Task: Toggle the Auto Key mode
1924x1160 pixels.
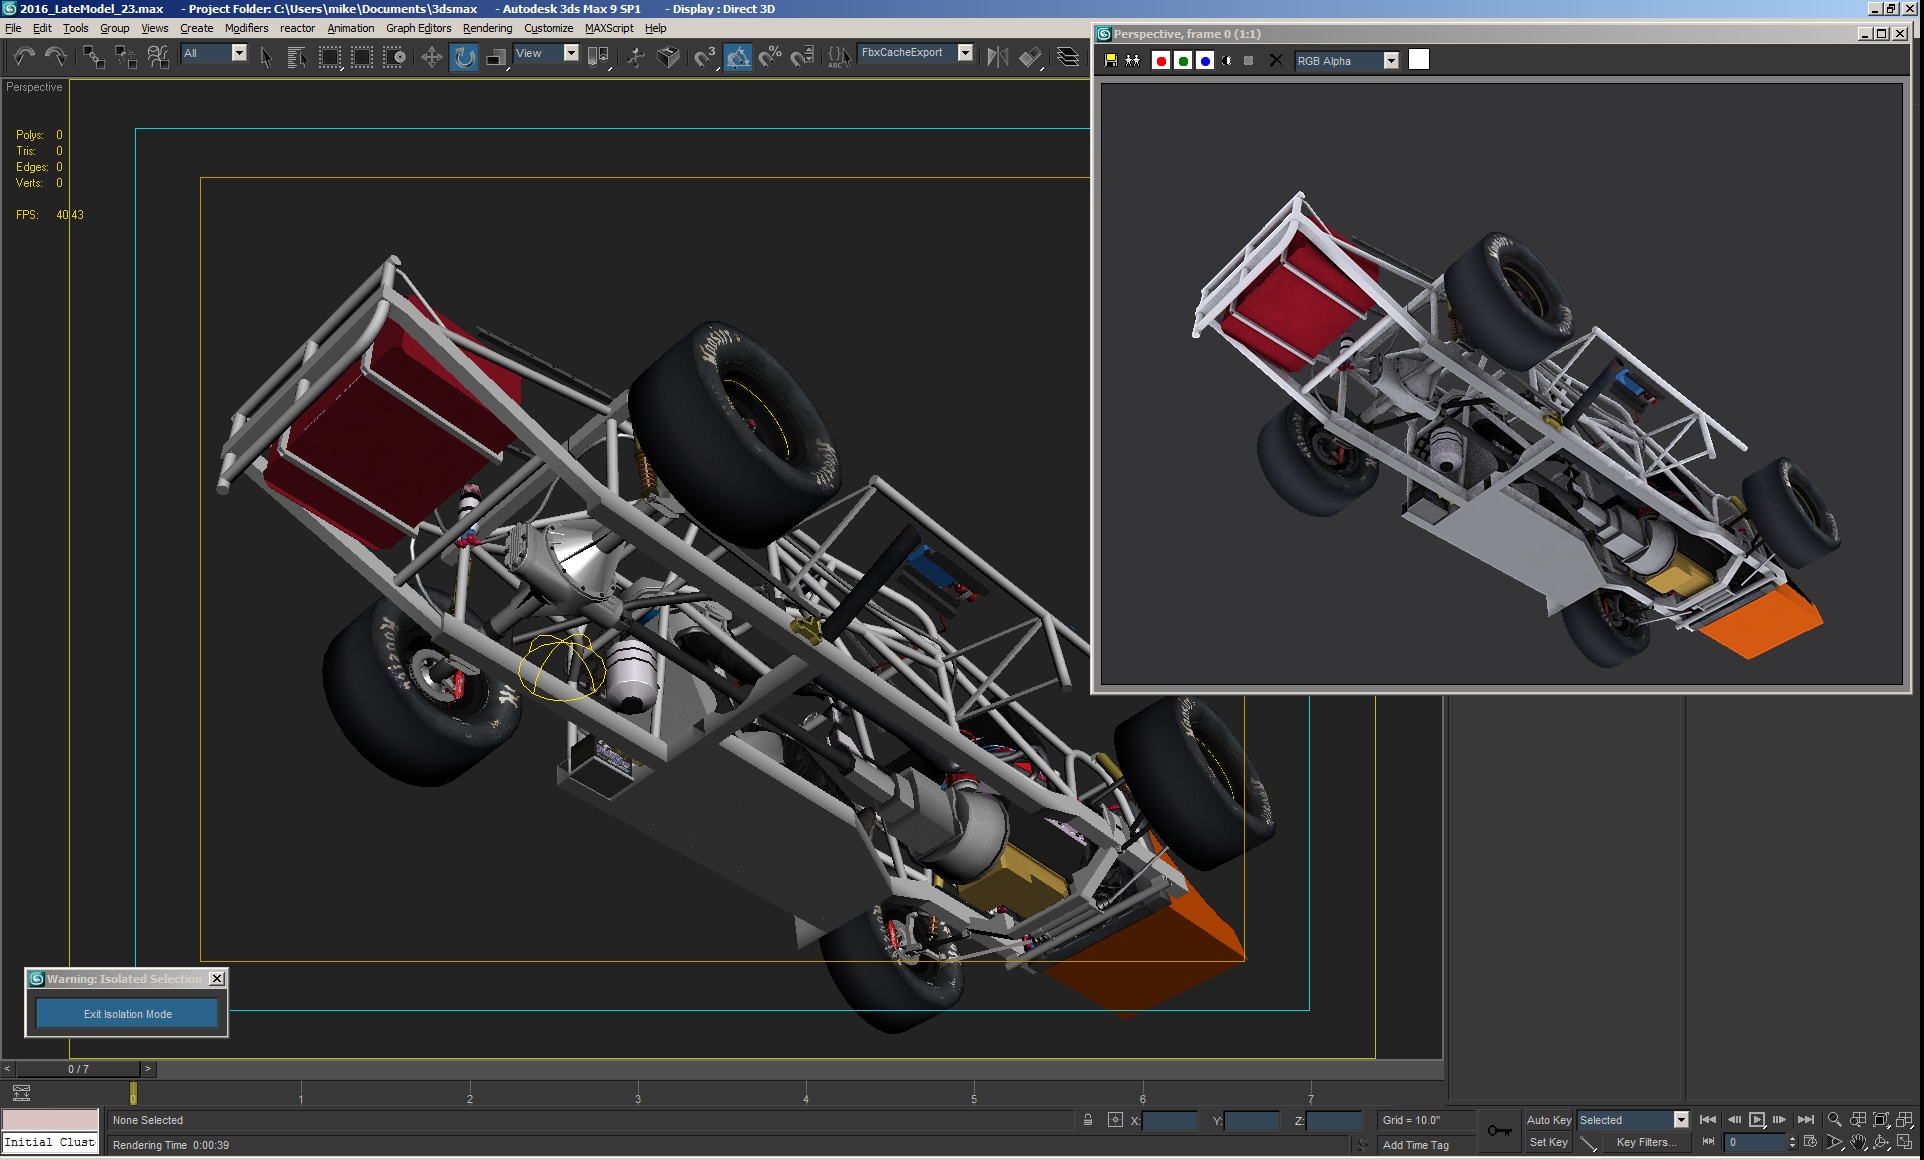Action: coord(1548,1120)
